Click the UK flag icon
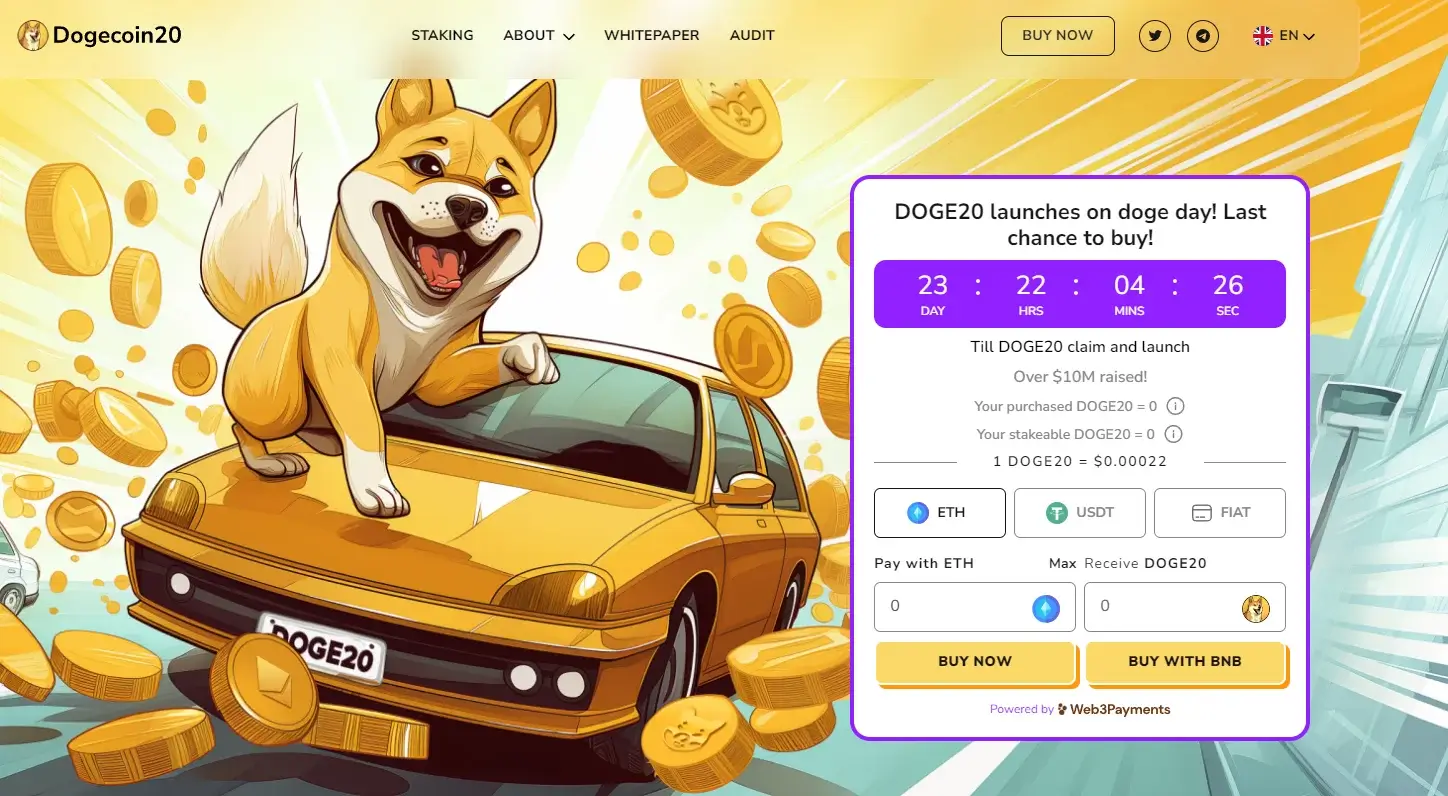 click(1263, 36)
